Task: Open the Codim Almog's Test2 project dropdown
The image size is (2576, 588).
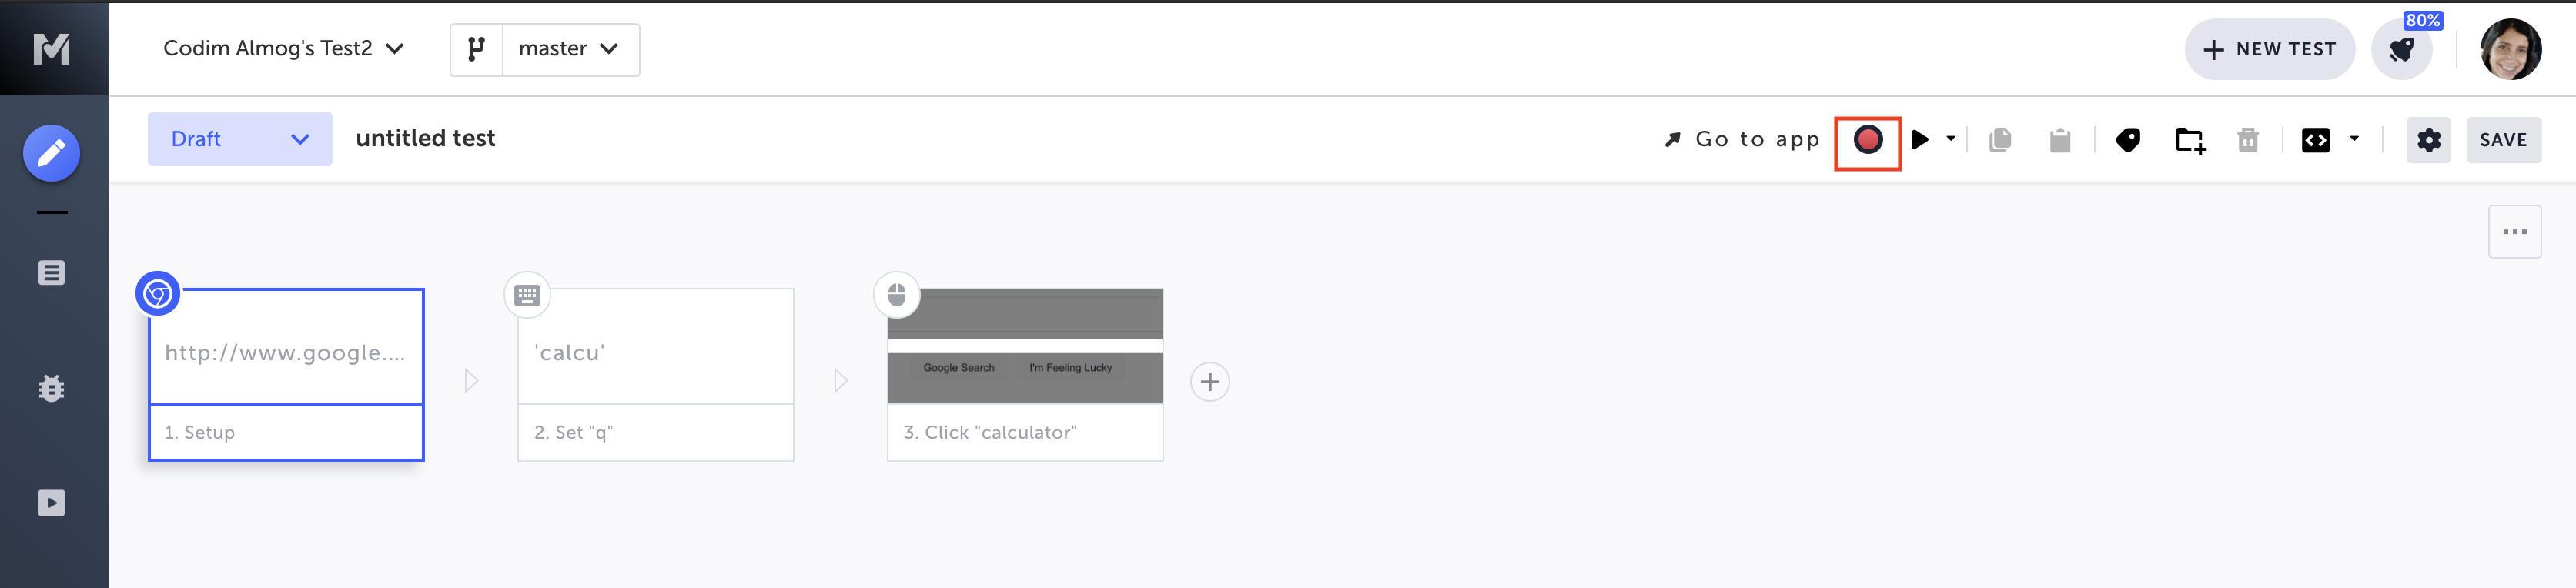Action: [x=284, y=49]
